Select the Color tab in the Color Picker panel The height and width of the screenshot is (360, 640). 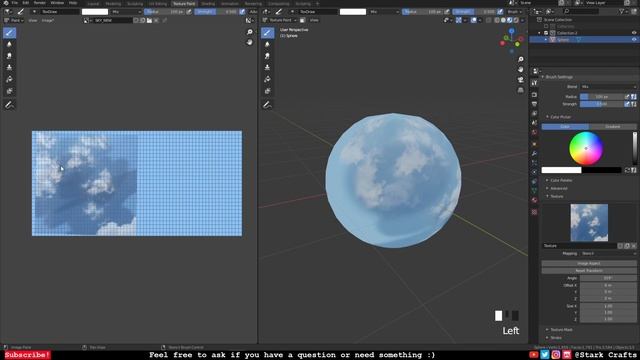[x=565, y=127]
